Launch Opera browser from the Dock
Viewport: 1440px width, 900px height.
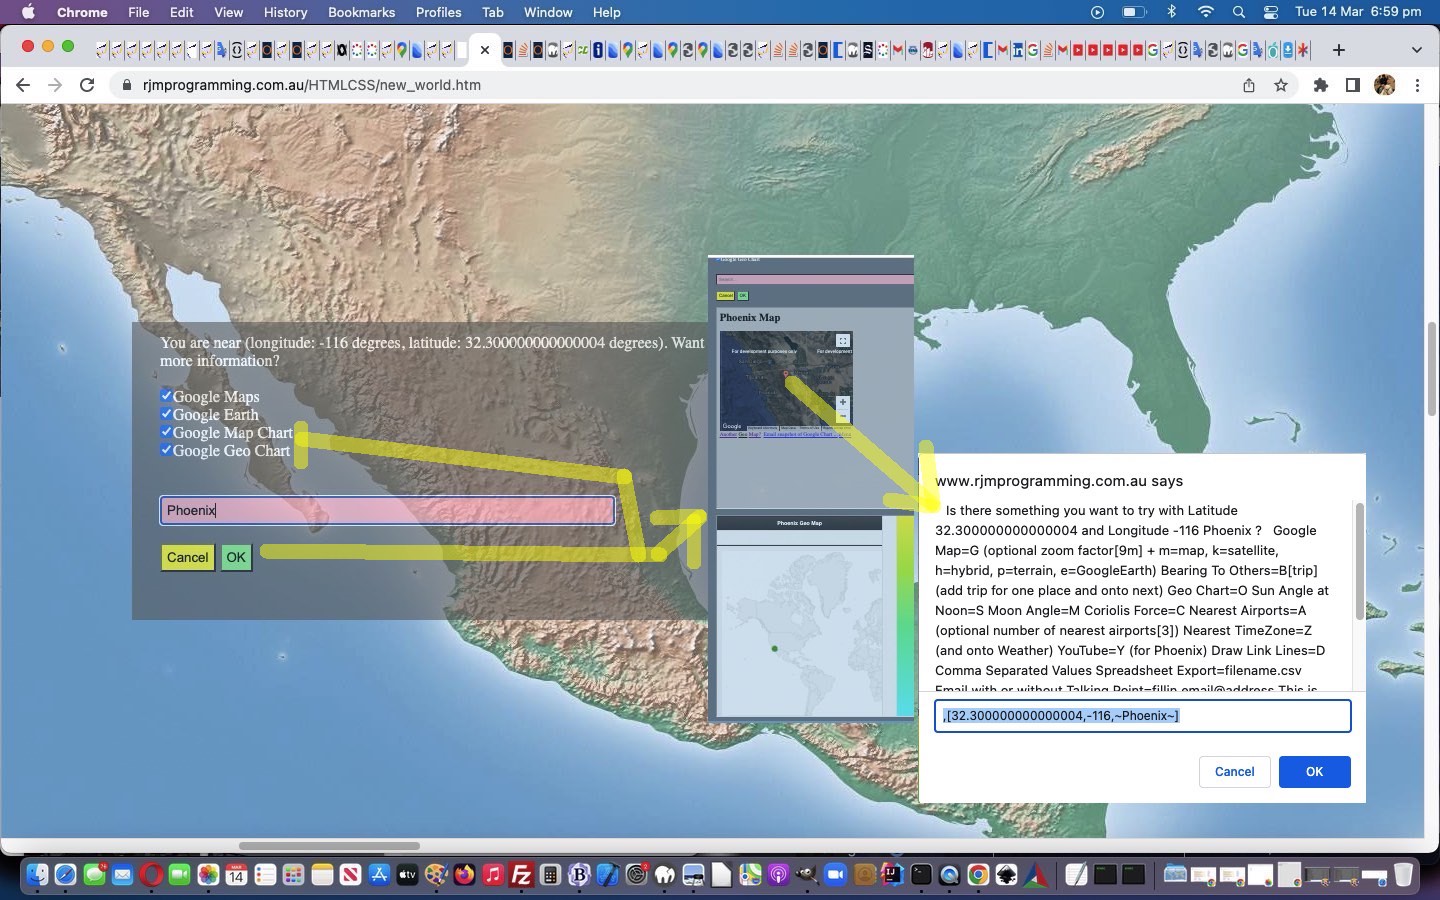pyautogui.click(x=152, y=875)
